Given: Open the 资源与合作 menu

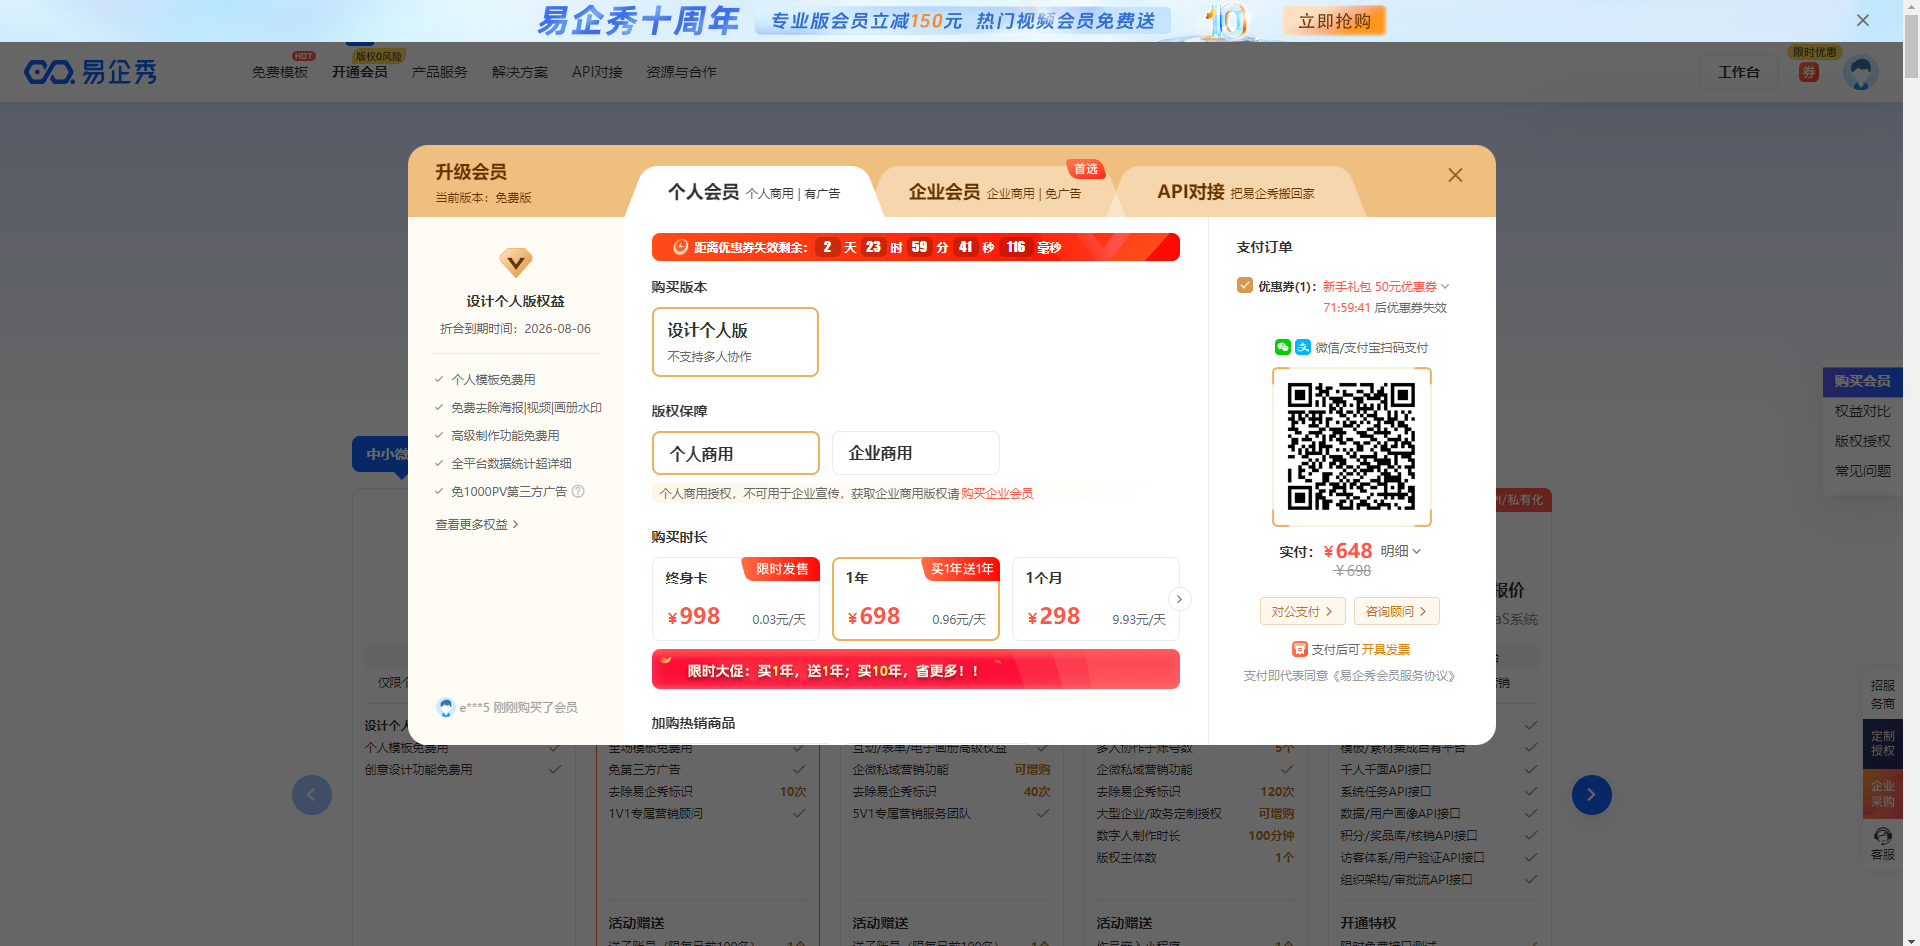Looking at the screenshot, I should pyautogui.click(x=681, y=72).
